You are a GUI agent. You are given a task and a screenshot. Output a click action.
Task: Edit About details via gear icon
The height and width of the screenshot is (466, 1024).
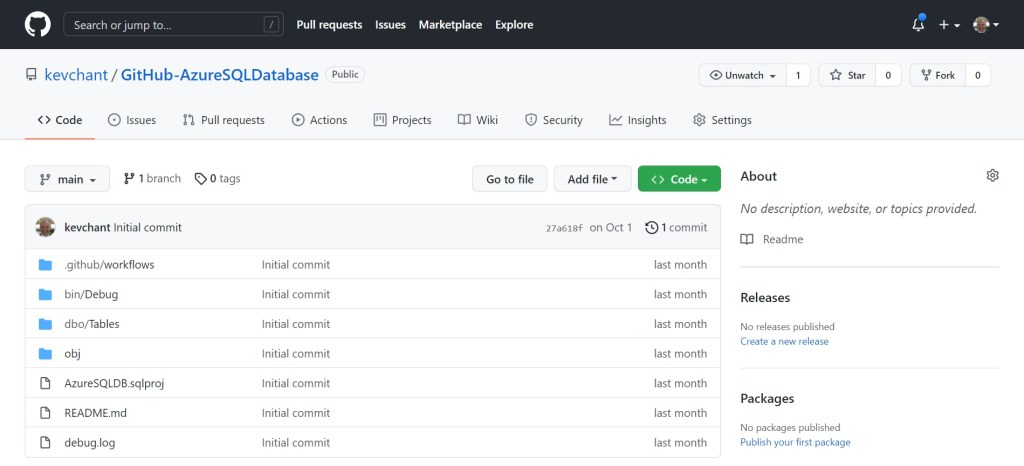tap(993, 176)
